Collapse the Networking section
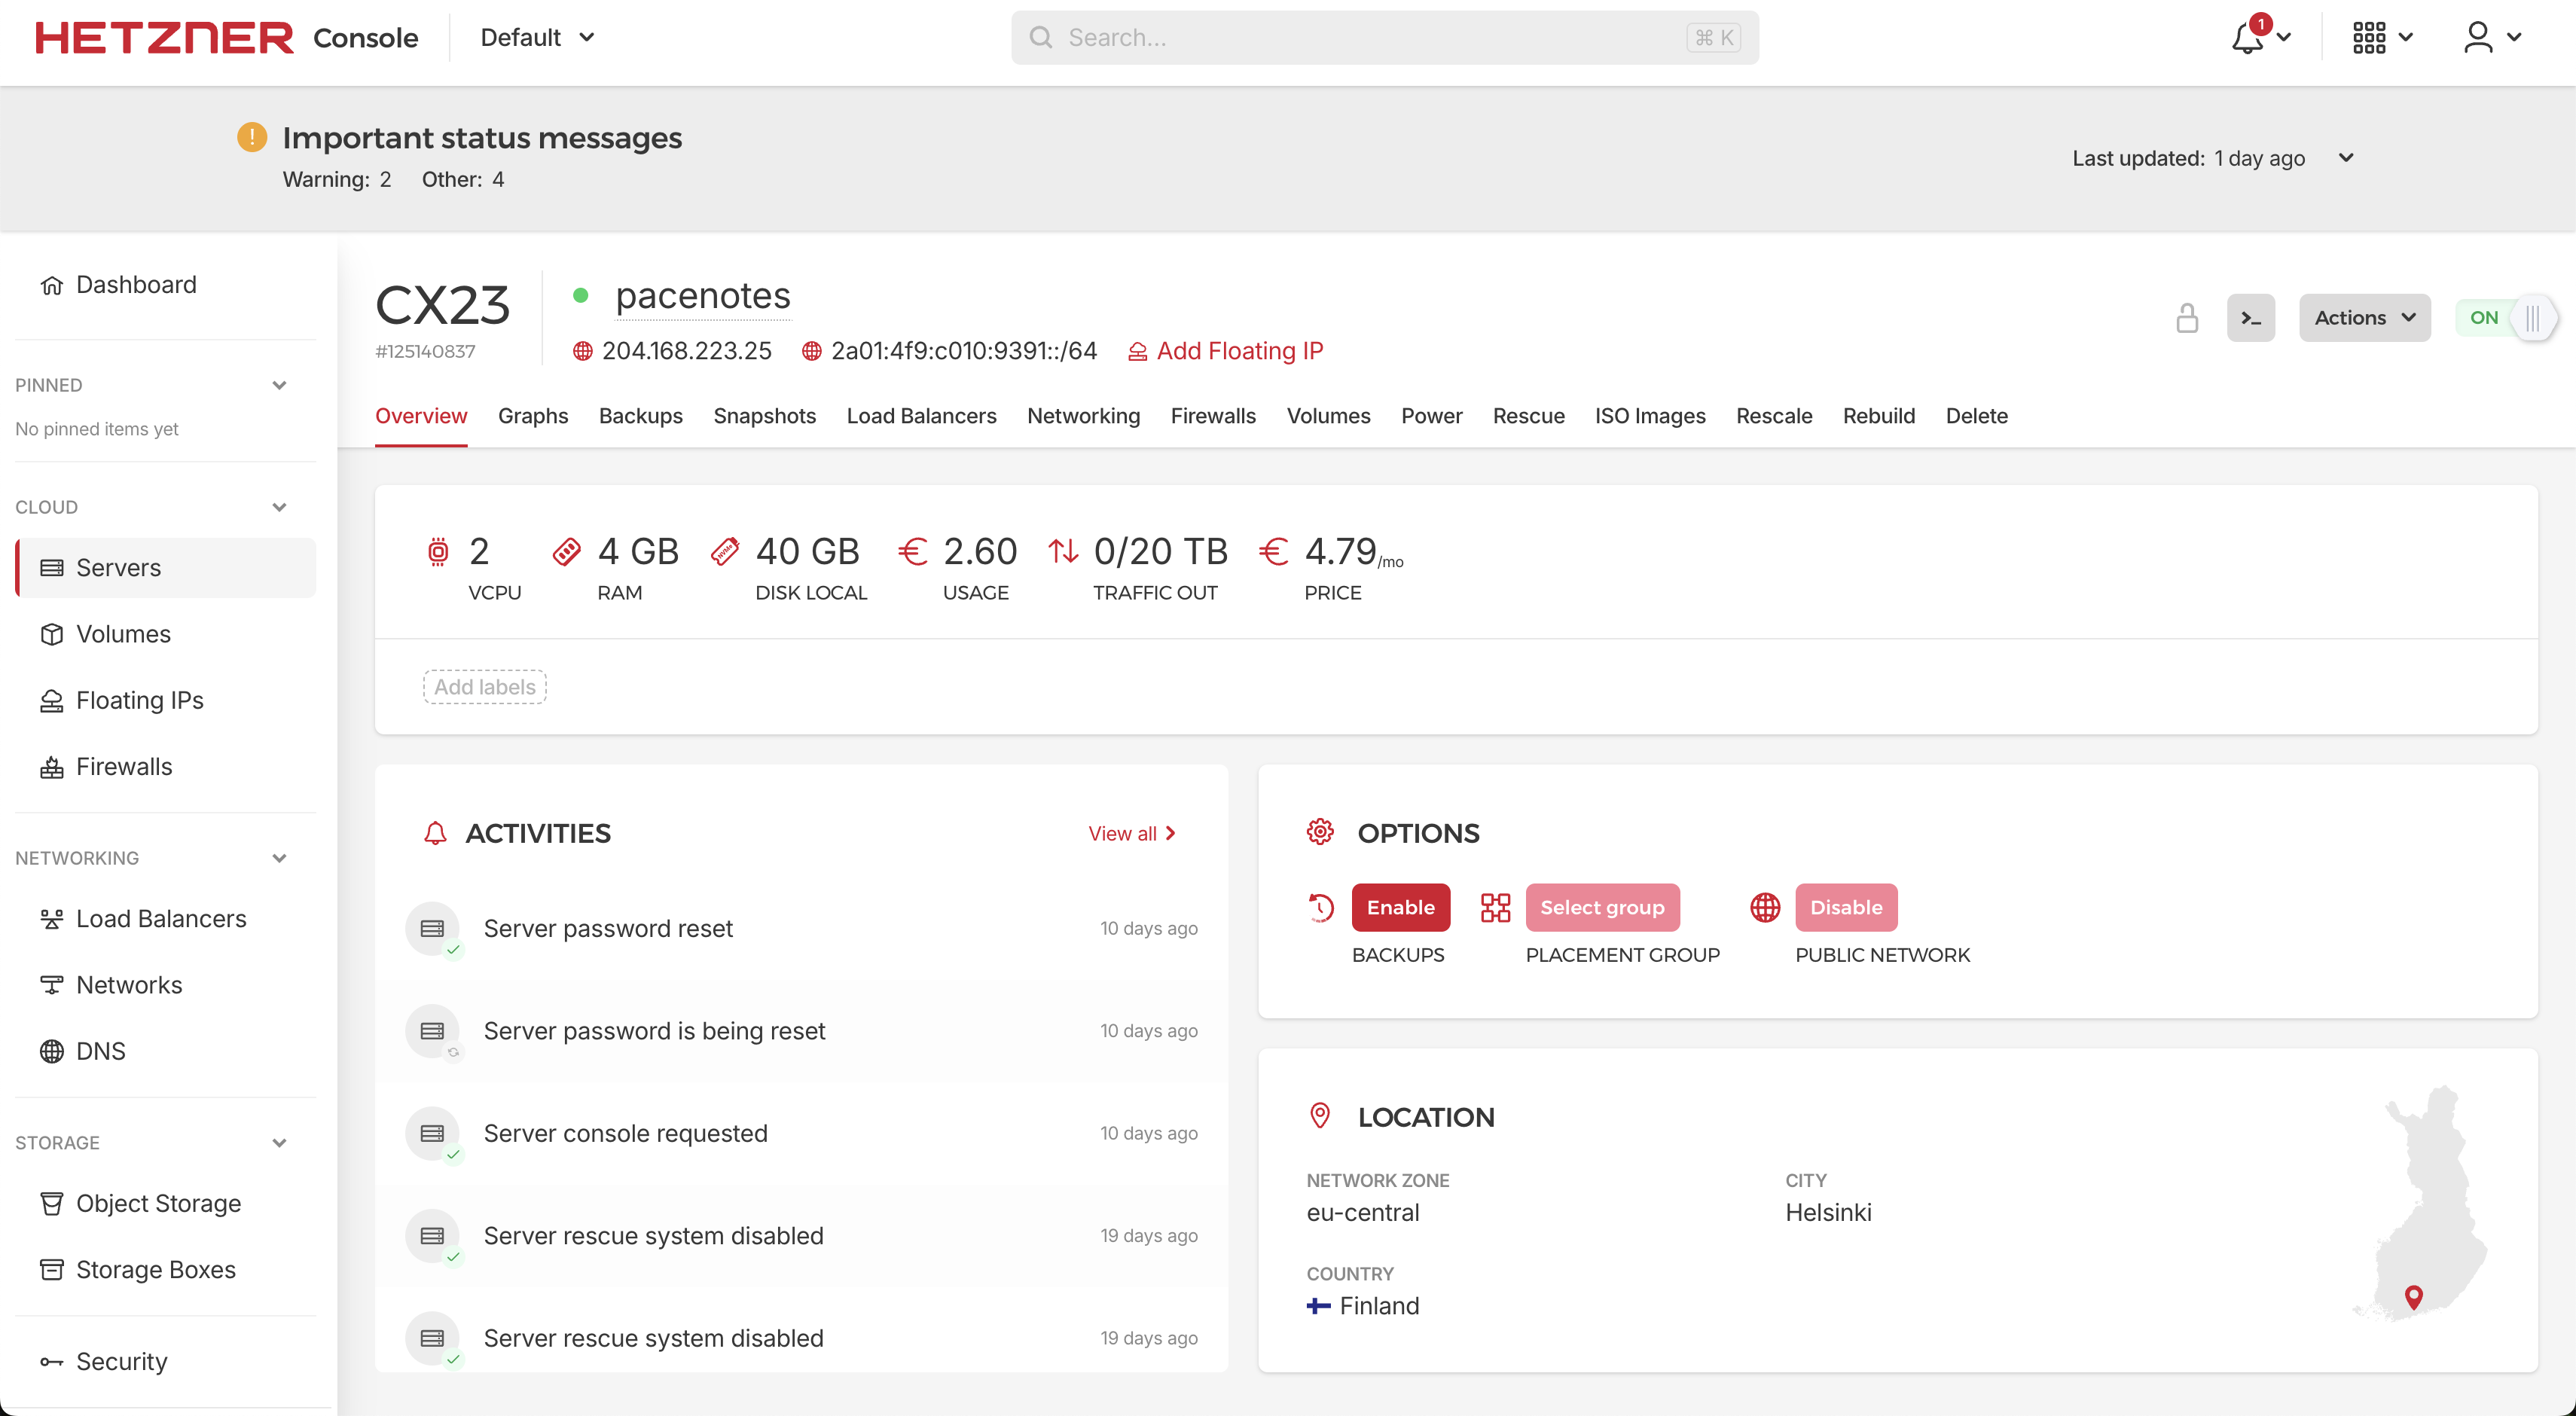 point(280,859)
